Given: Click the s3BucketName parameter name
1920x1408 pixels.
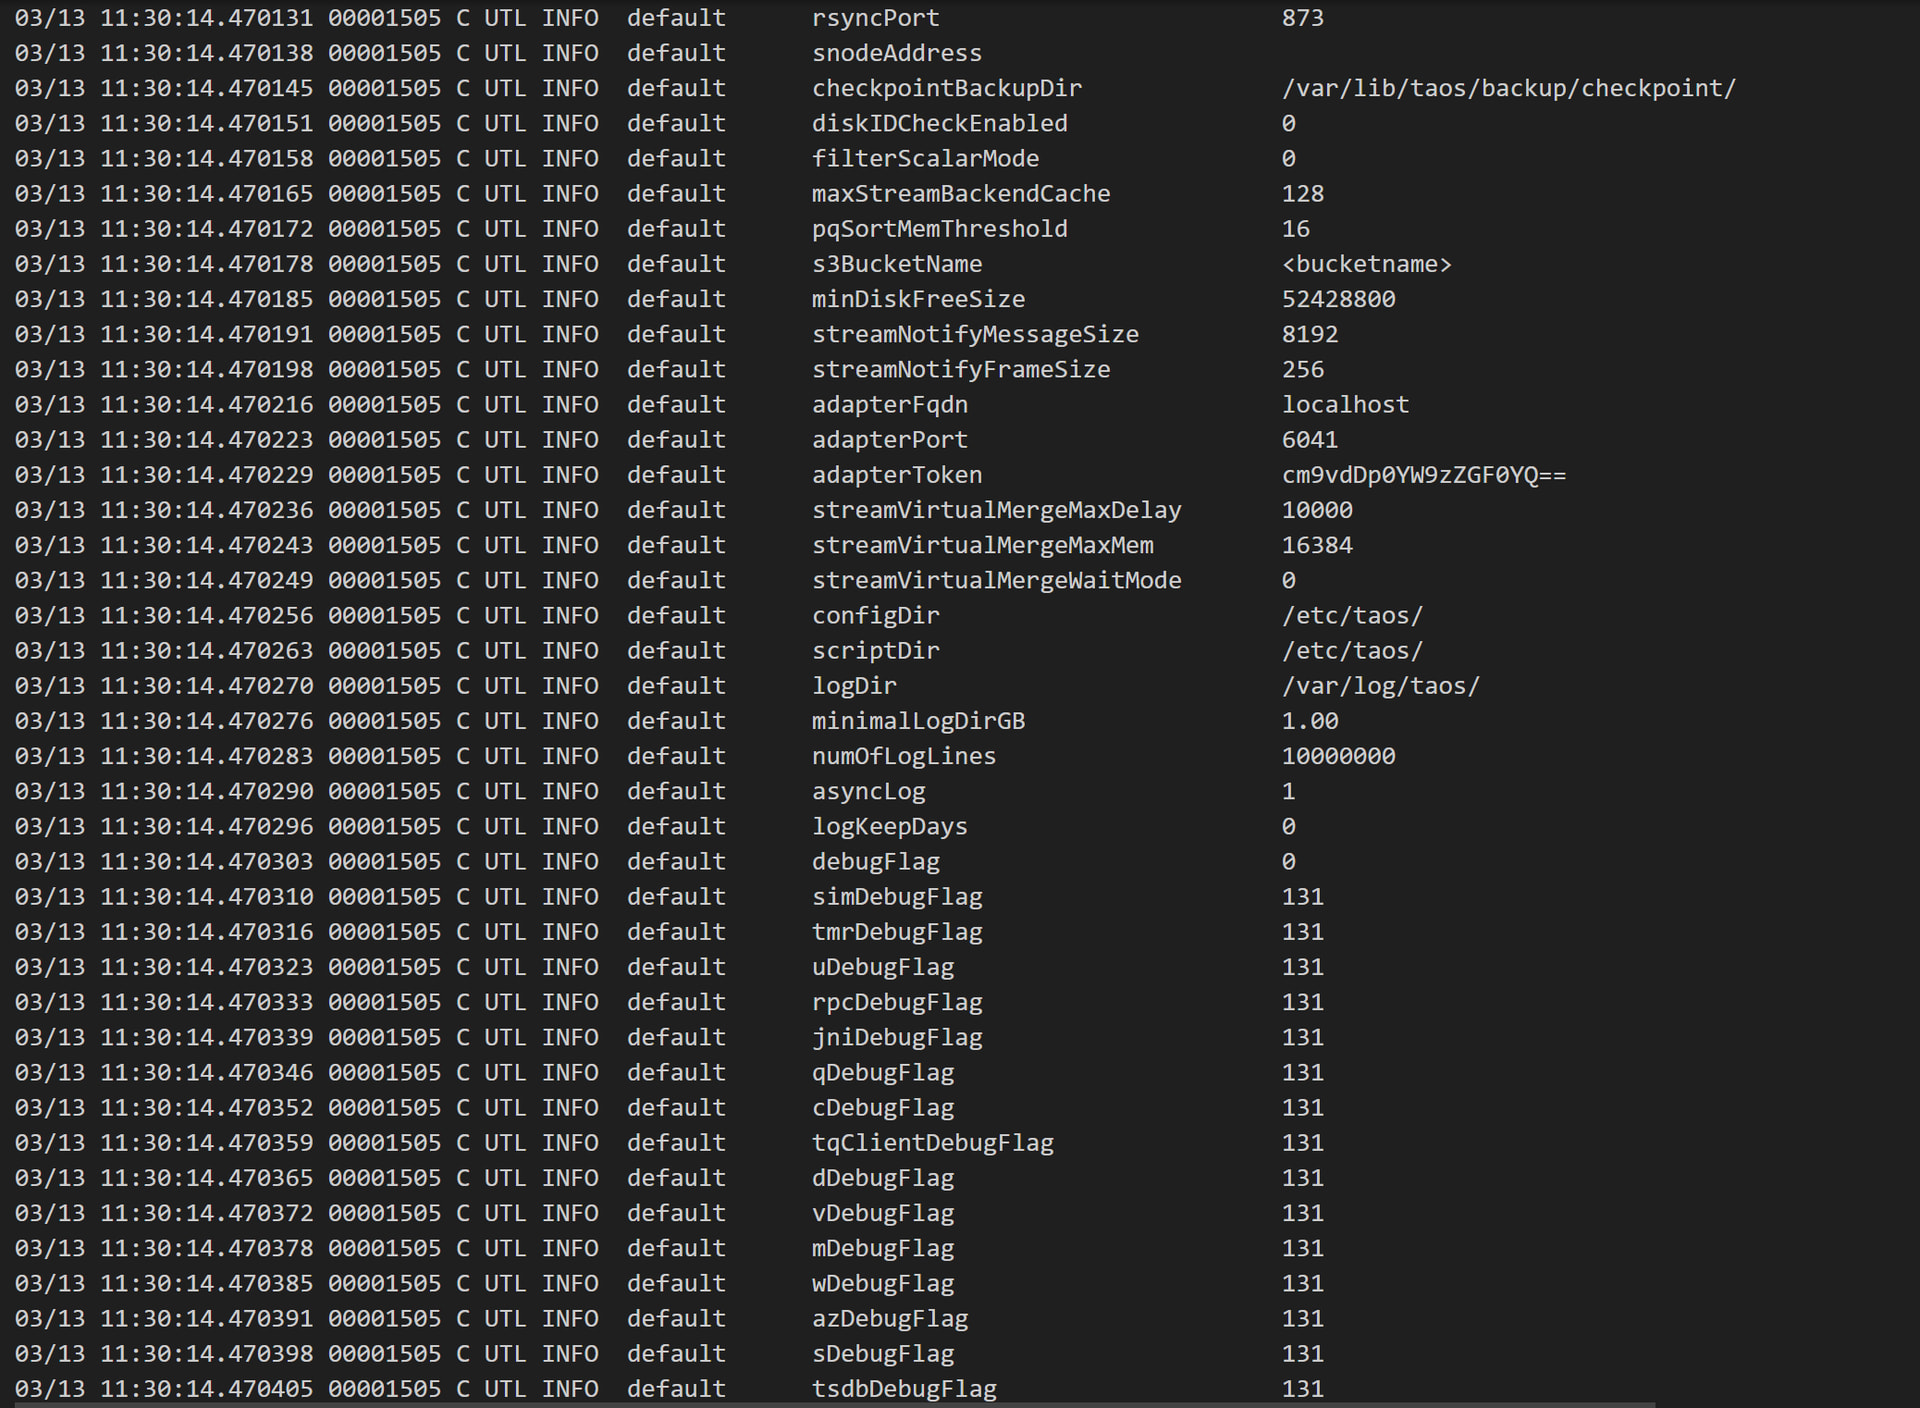Looking at the screenshot, I should (896, 264).
